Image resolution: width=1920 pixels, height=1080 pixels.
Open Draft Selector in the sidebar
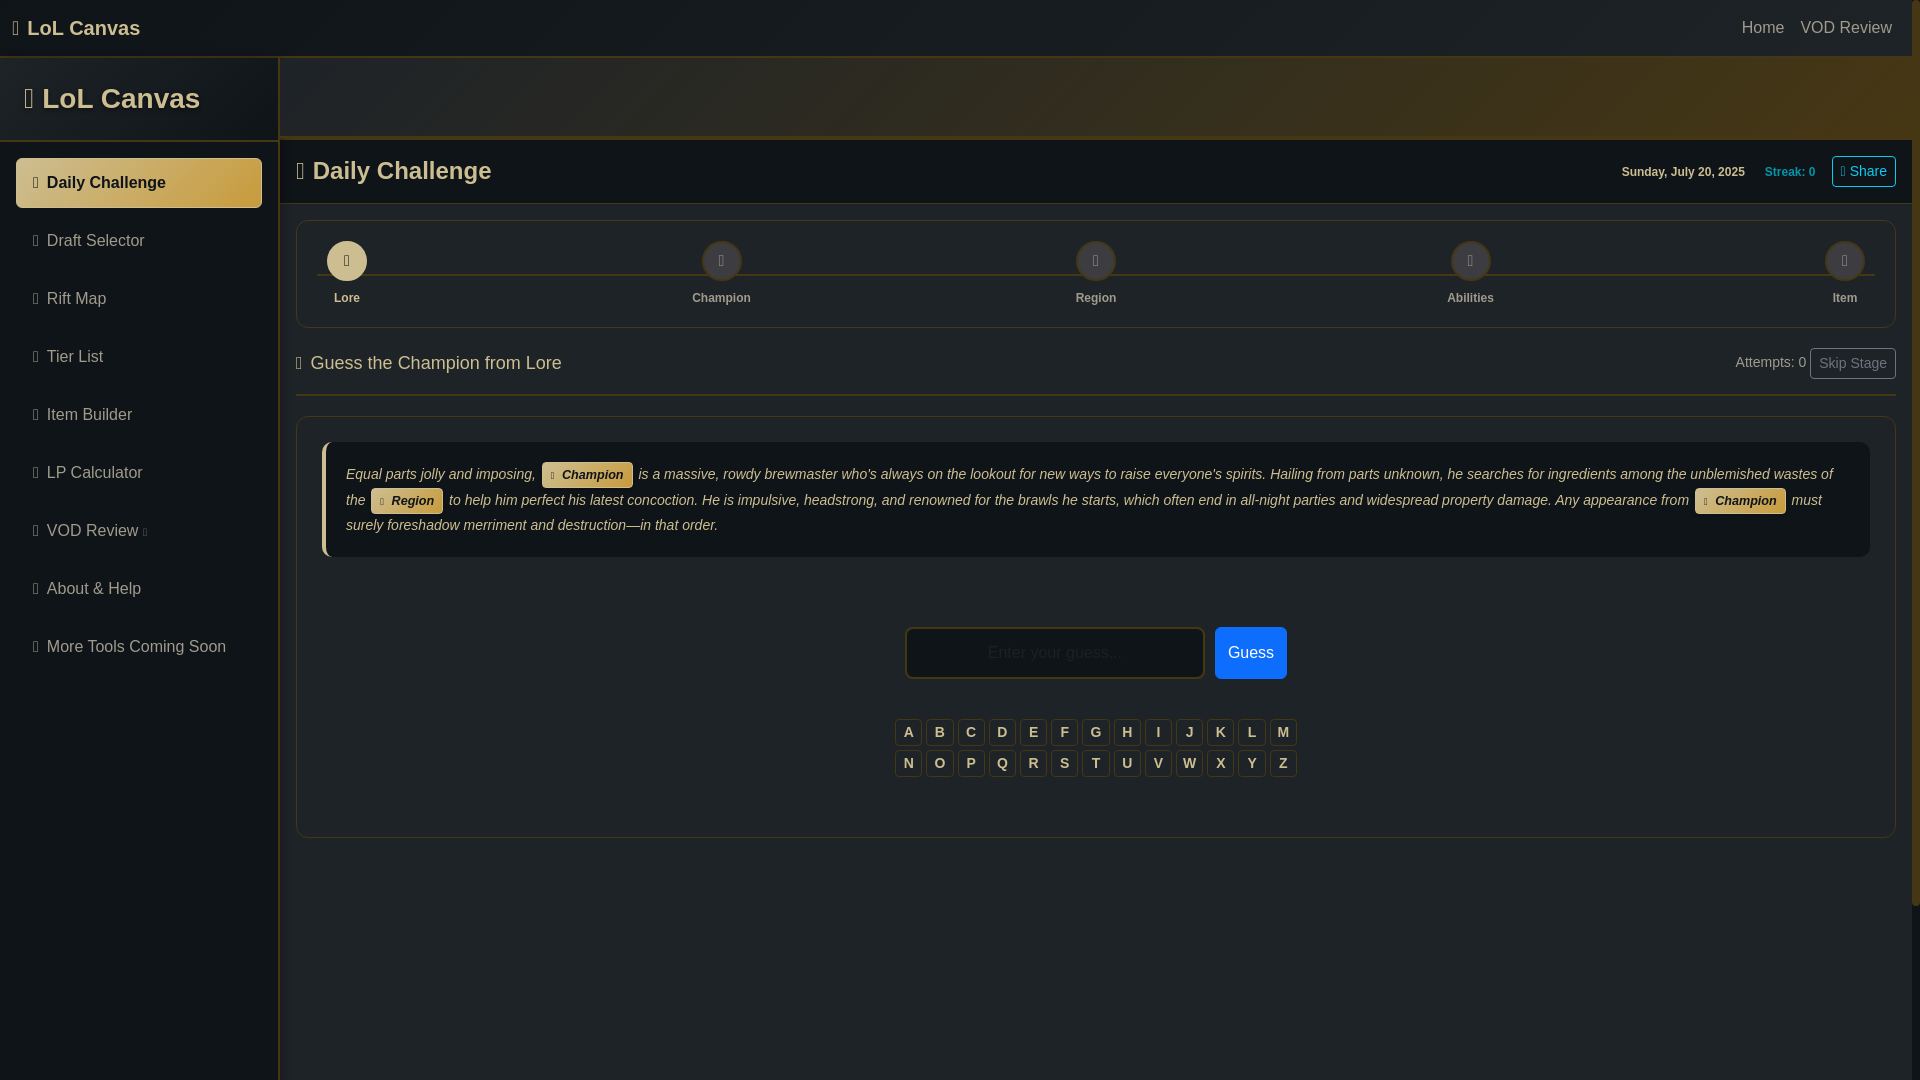(139, 241)
